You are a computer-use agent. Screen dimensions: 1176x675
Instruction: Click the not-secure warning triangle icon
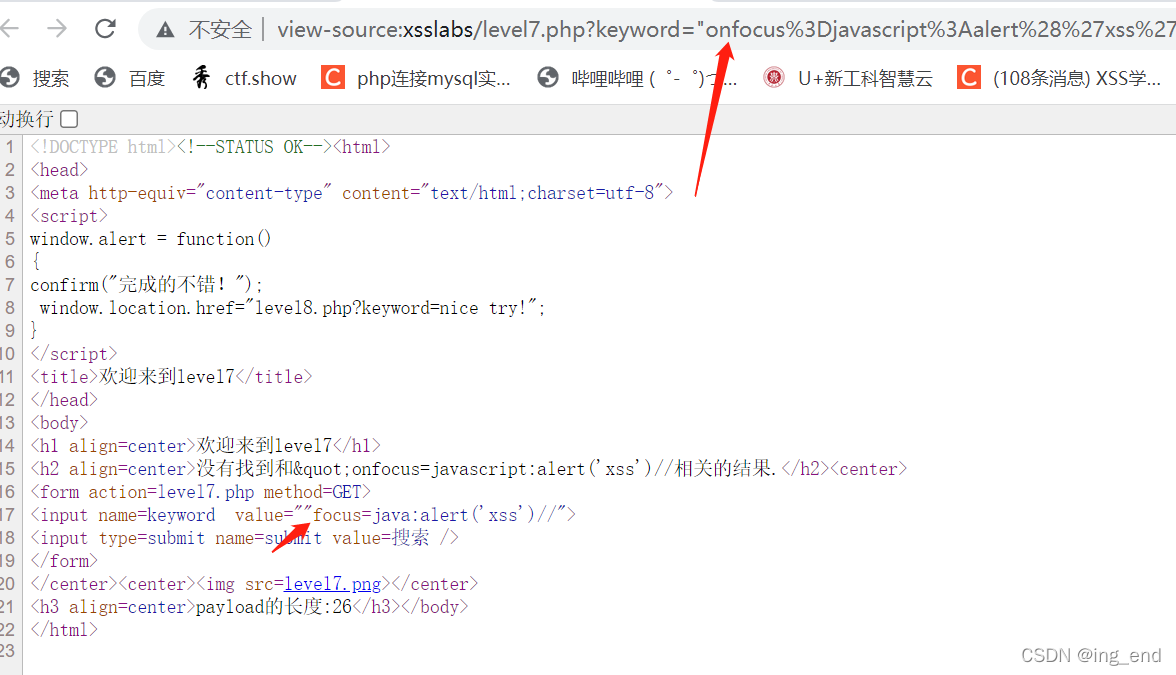click(165, 30)
